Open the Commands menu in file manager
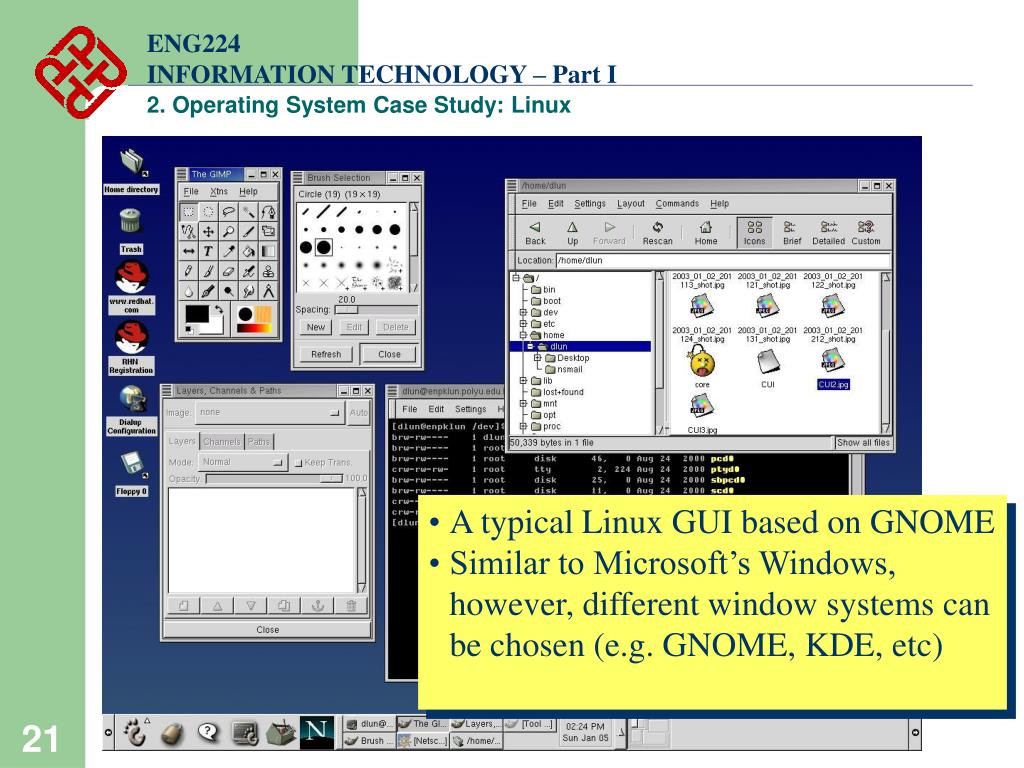Viewport: 1024px width, 768px height. (677, 204)
